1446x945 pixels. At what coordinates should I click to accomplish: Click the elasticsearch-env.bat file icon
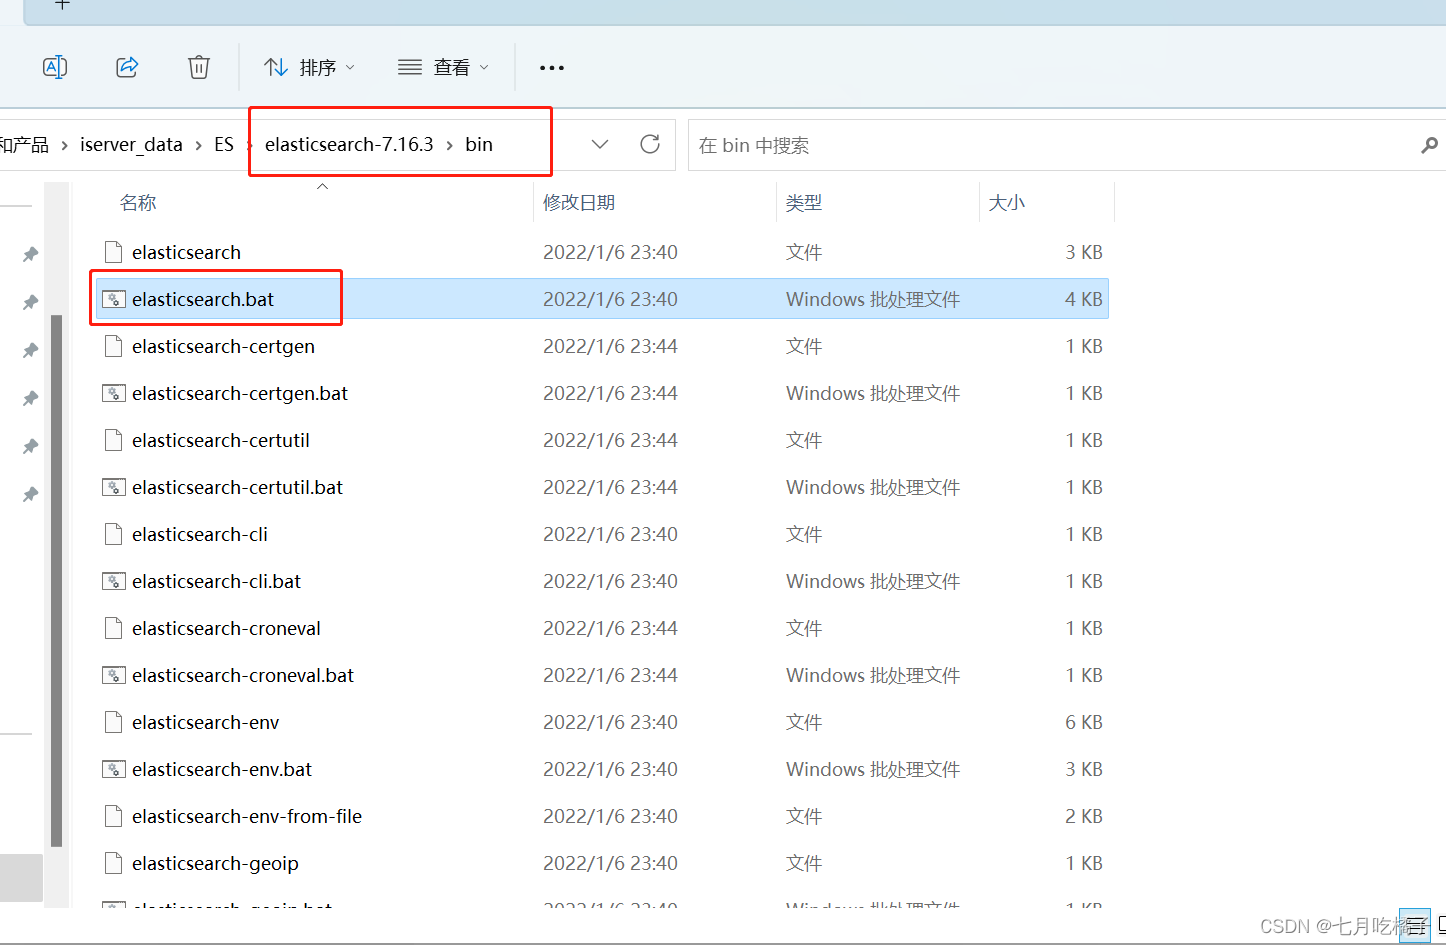tap(114, 769)
